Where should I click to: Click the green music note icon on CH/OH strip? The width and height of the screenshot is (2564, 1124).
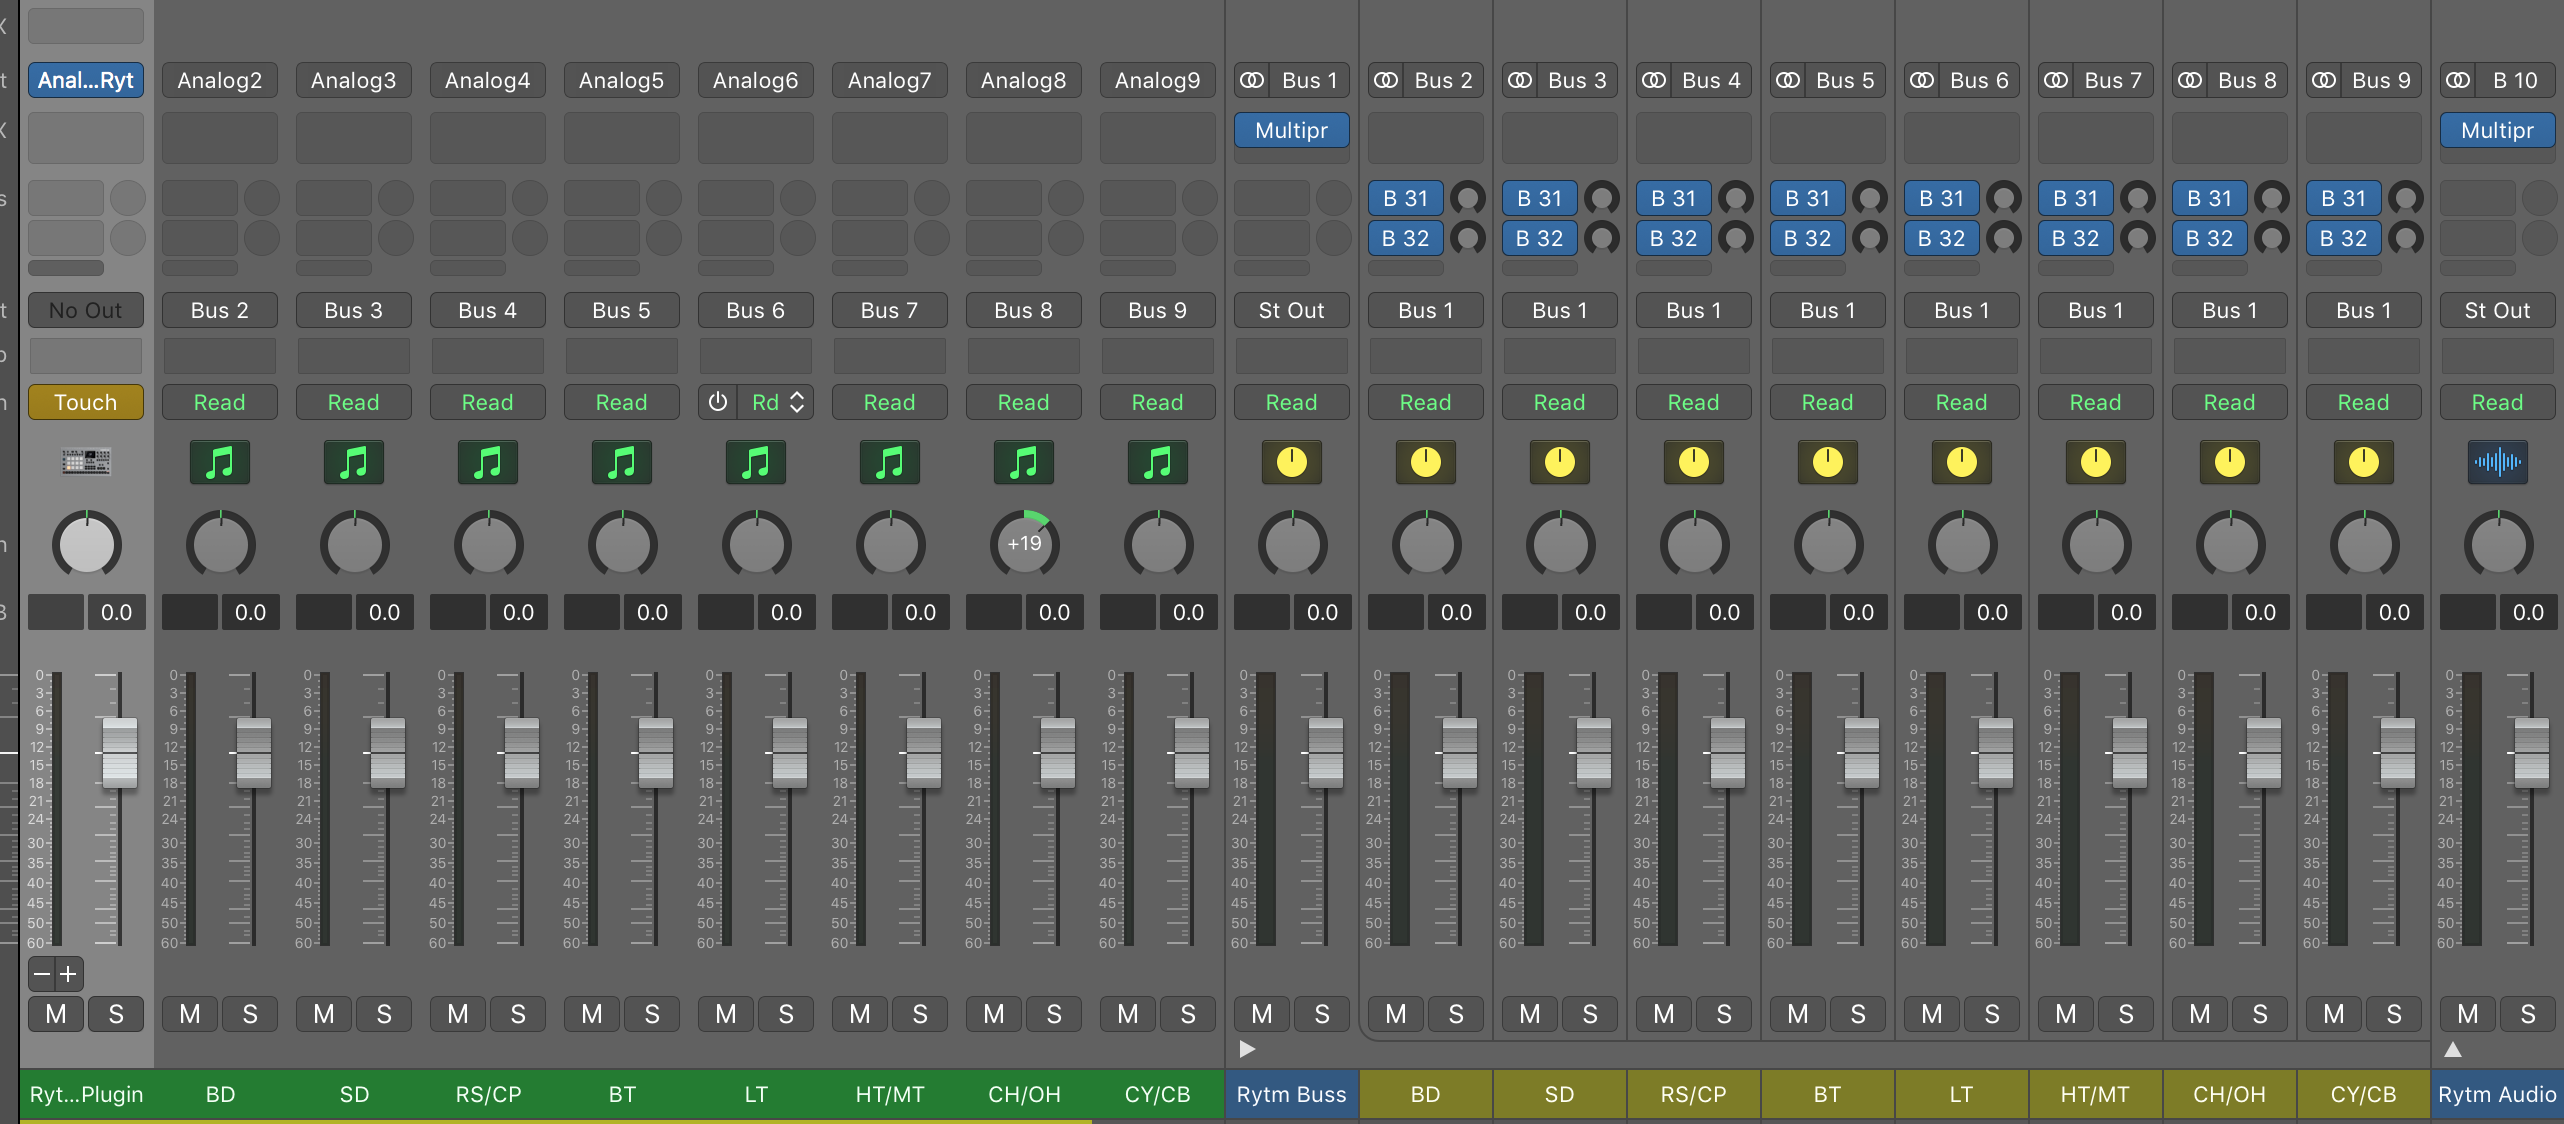1023,462
